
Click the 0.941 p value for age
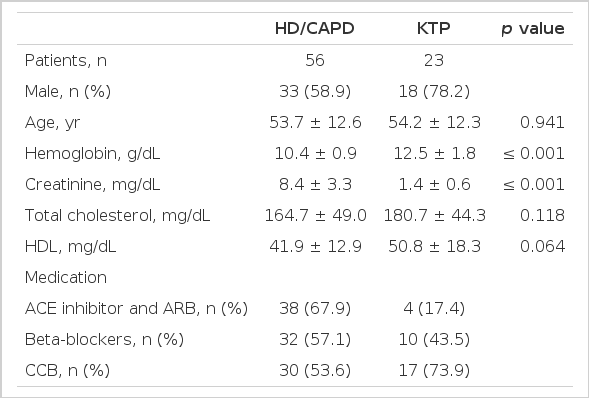542,122
